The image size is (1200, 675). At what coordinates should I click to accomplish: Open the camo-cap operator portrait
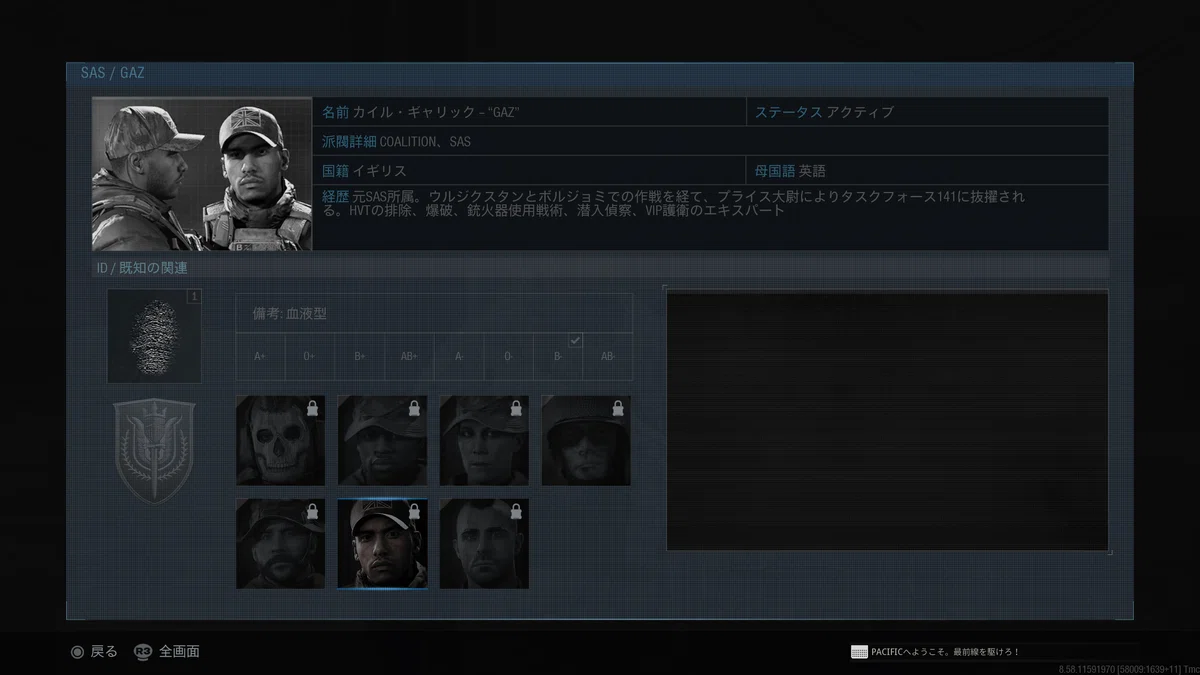pyautogui.click(x=382, y=440)
